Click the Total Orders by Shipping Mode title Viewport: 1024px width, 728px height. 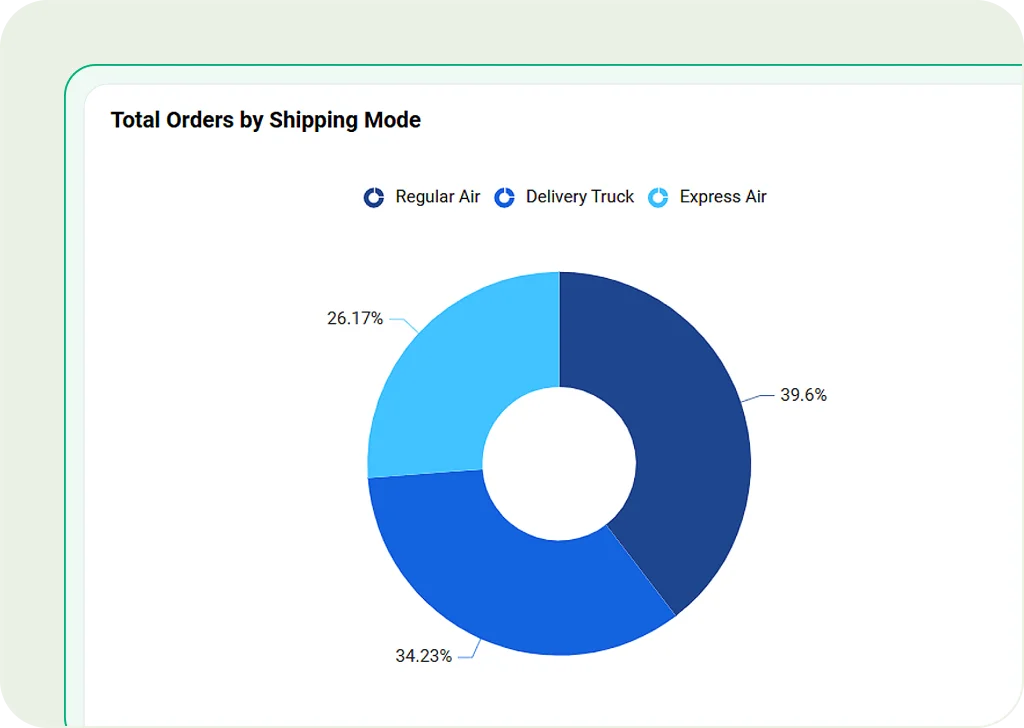pyautogui.click(x=265, y=120)
